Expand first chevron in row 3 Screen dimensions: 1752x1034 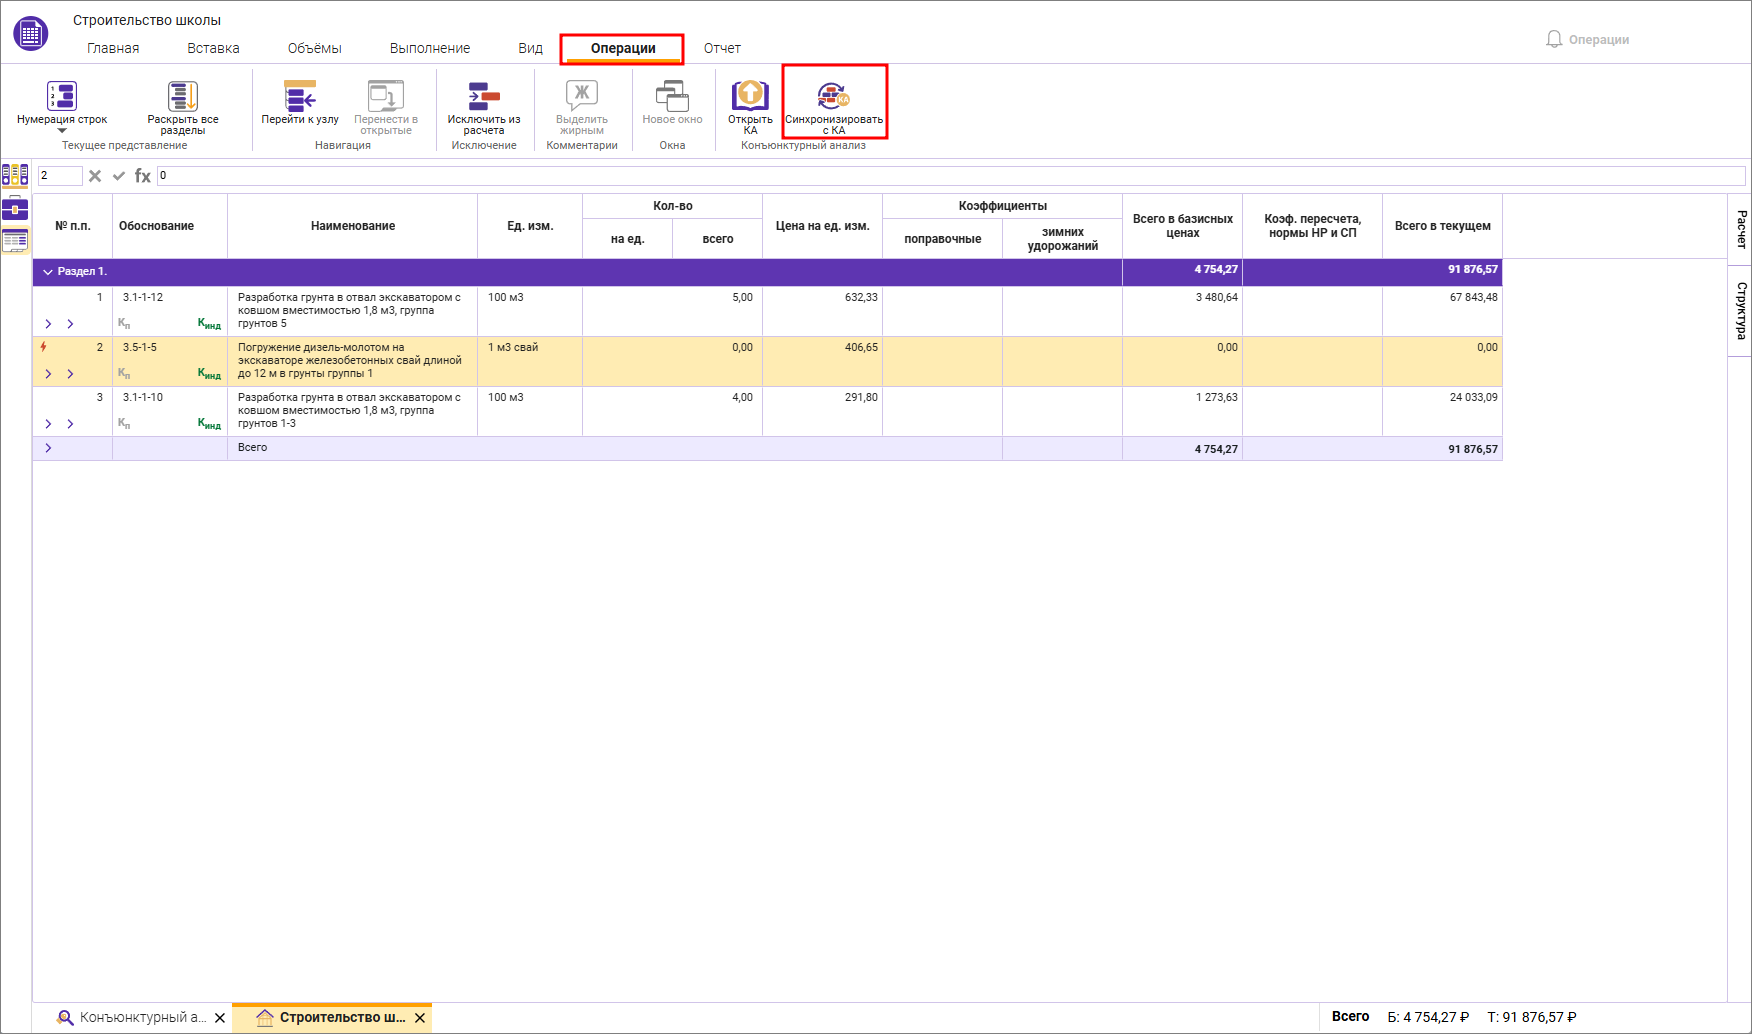coord(48,424)
